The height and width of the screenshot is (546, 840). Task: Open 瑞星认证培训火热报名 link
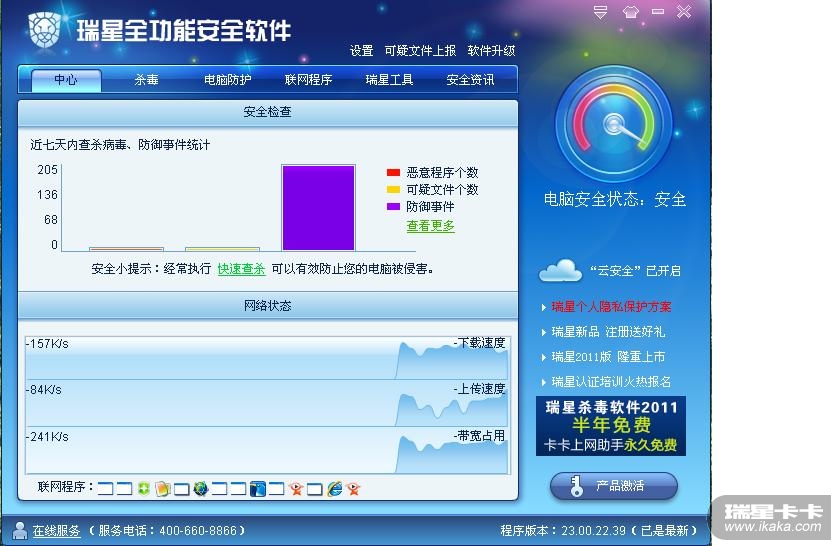coord(611,382)
